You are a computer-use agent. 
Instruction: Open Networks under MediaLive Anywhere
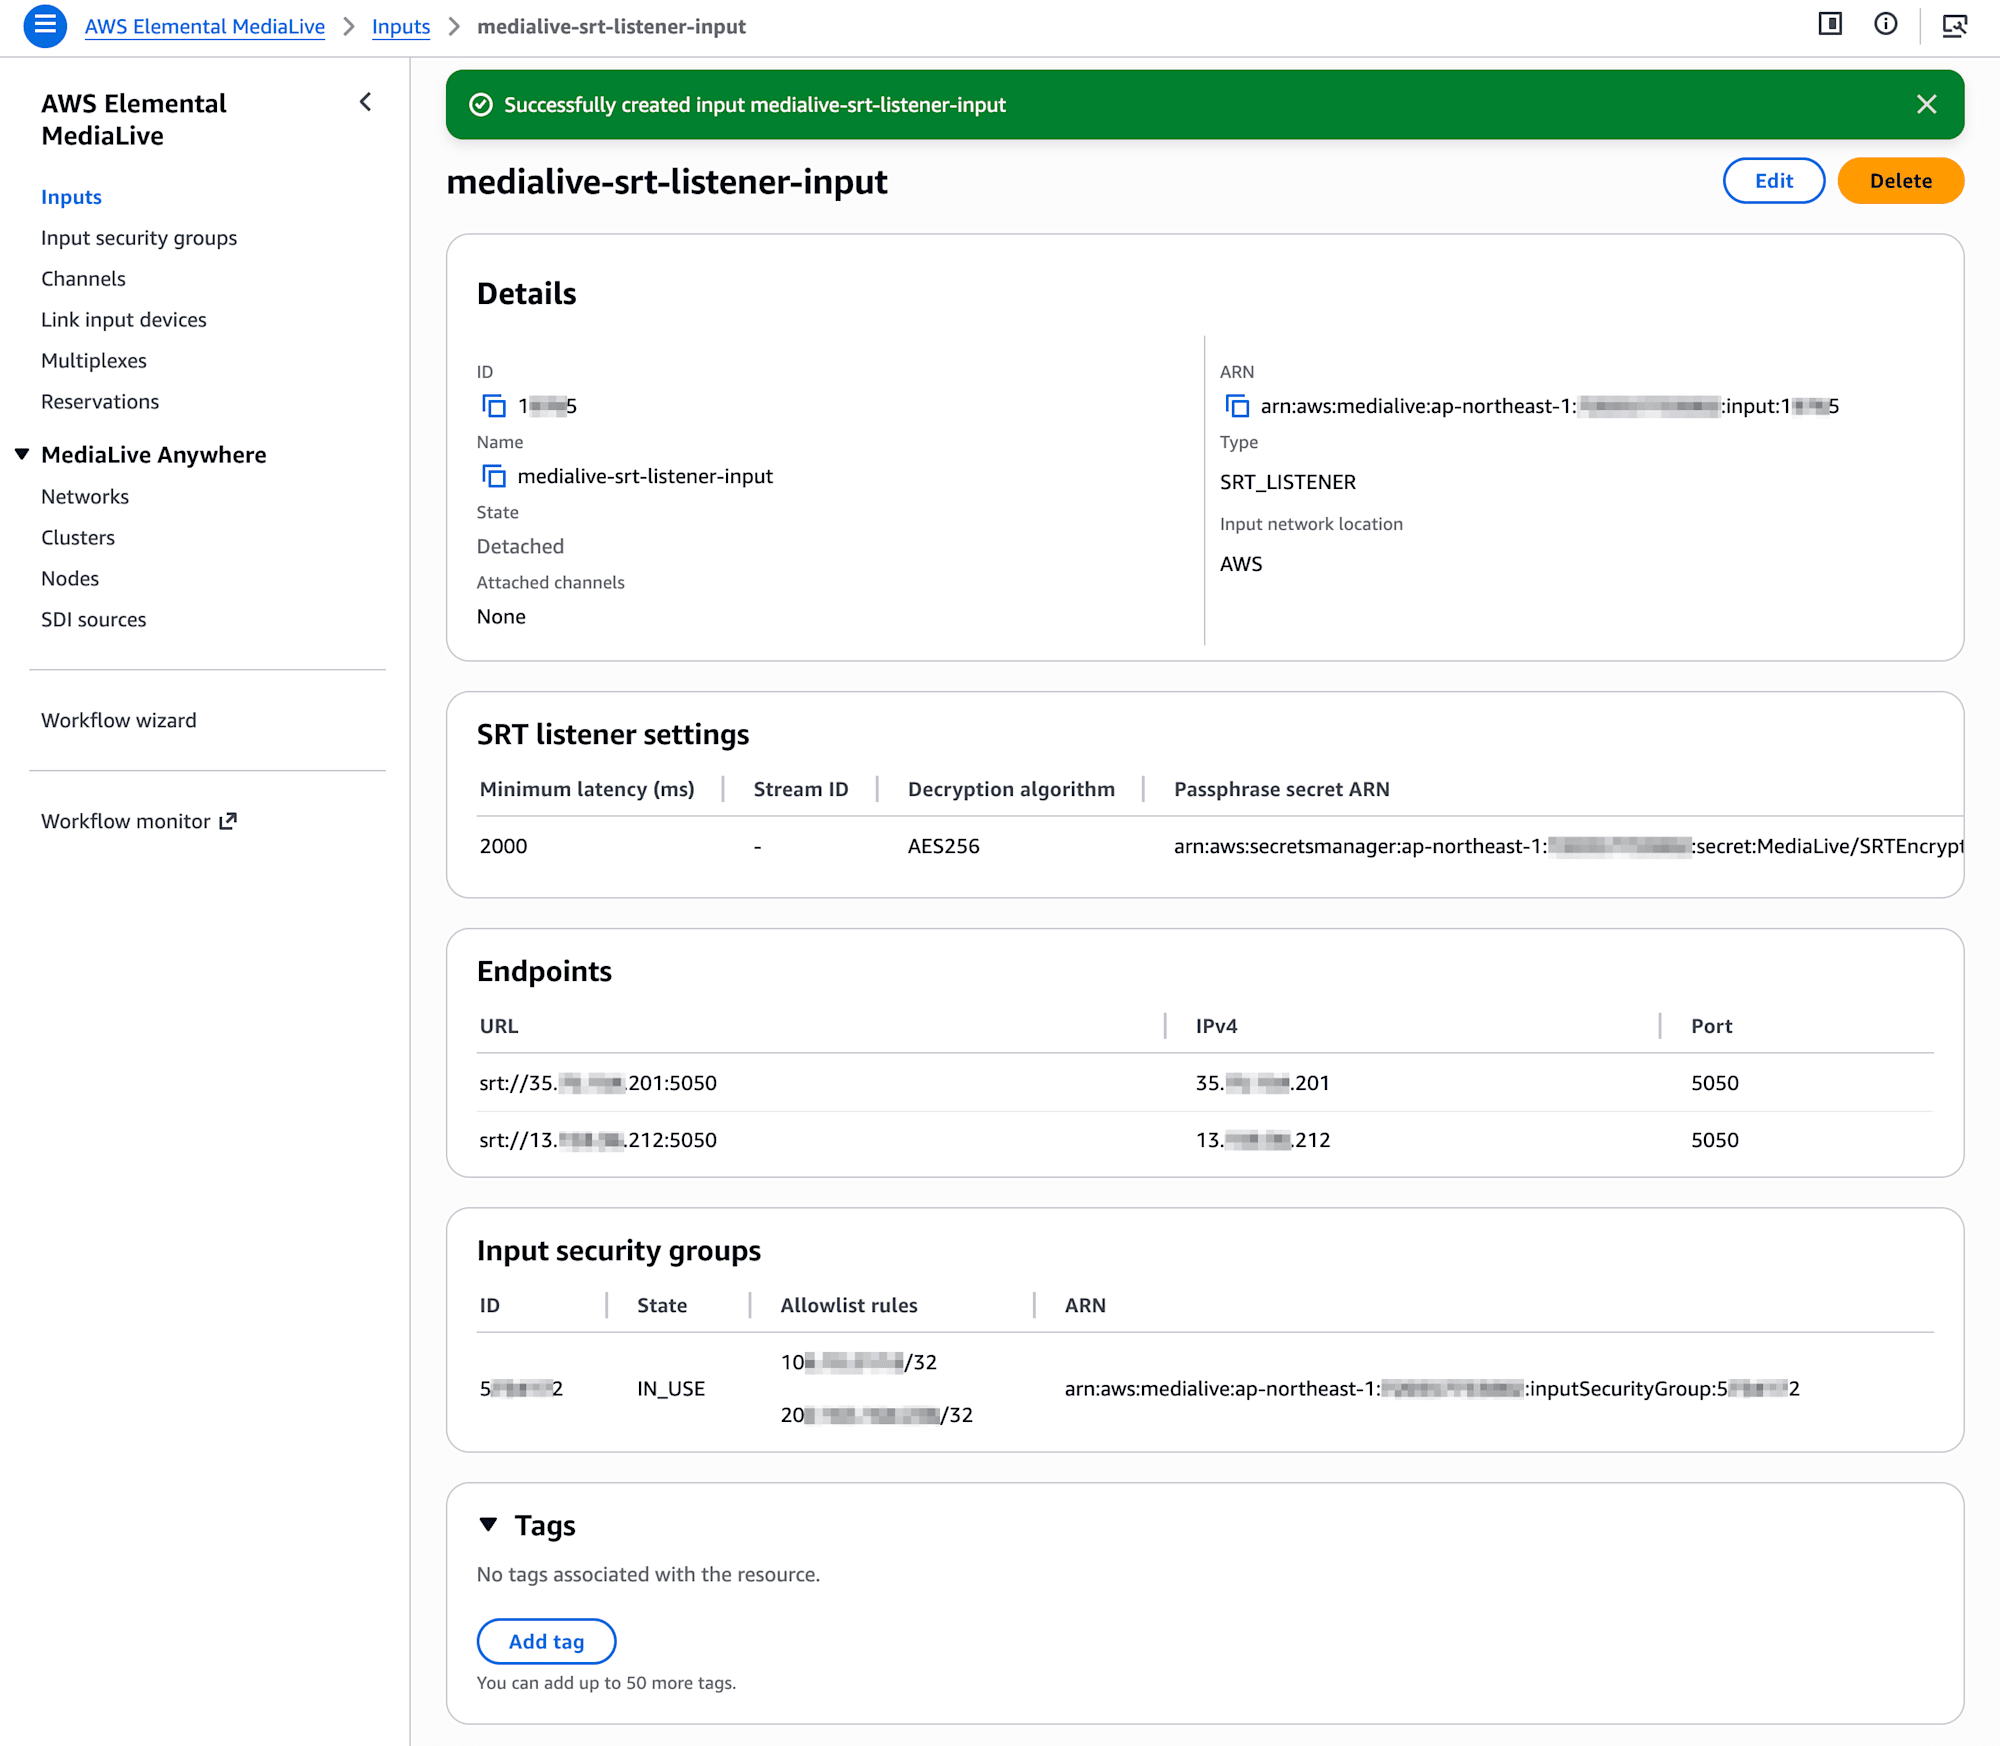pyautogui.click(x=85, y=497)
